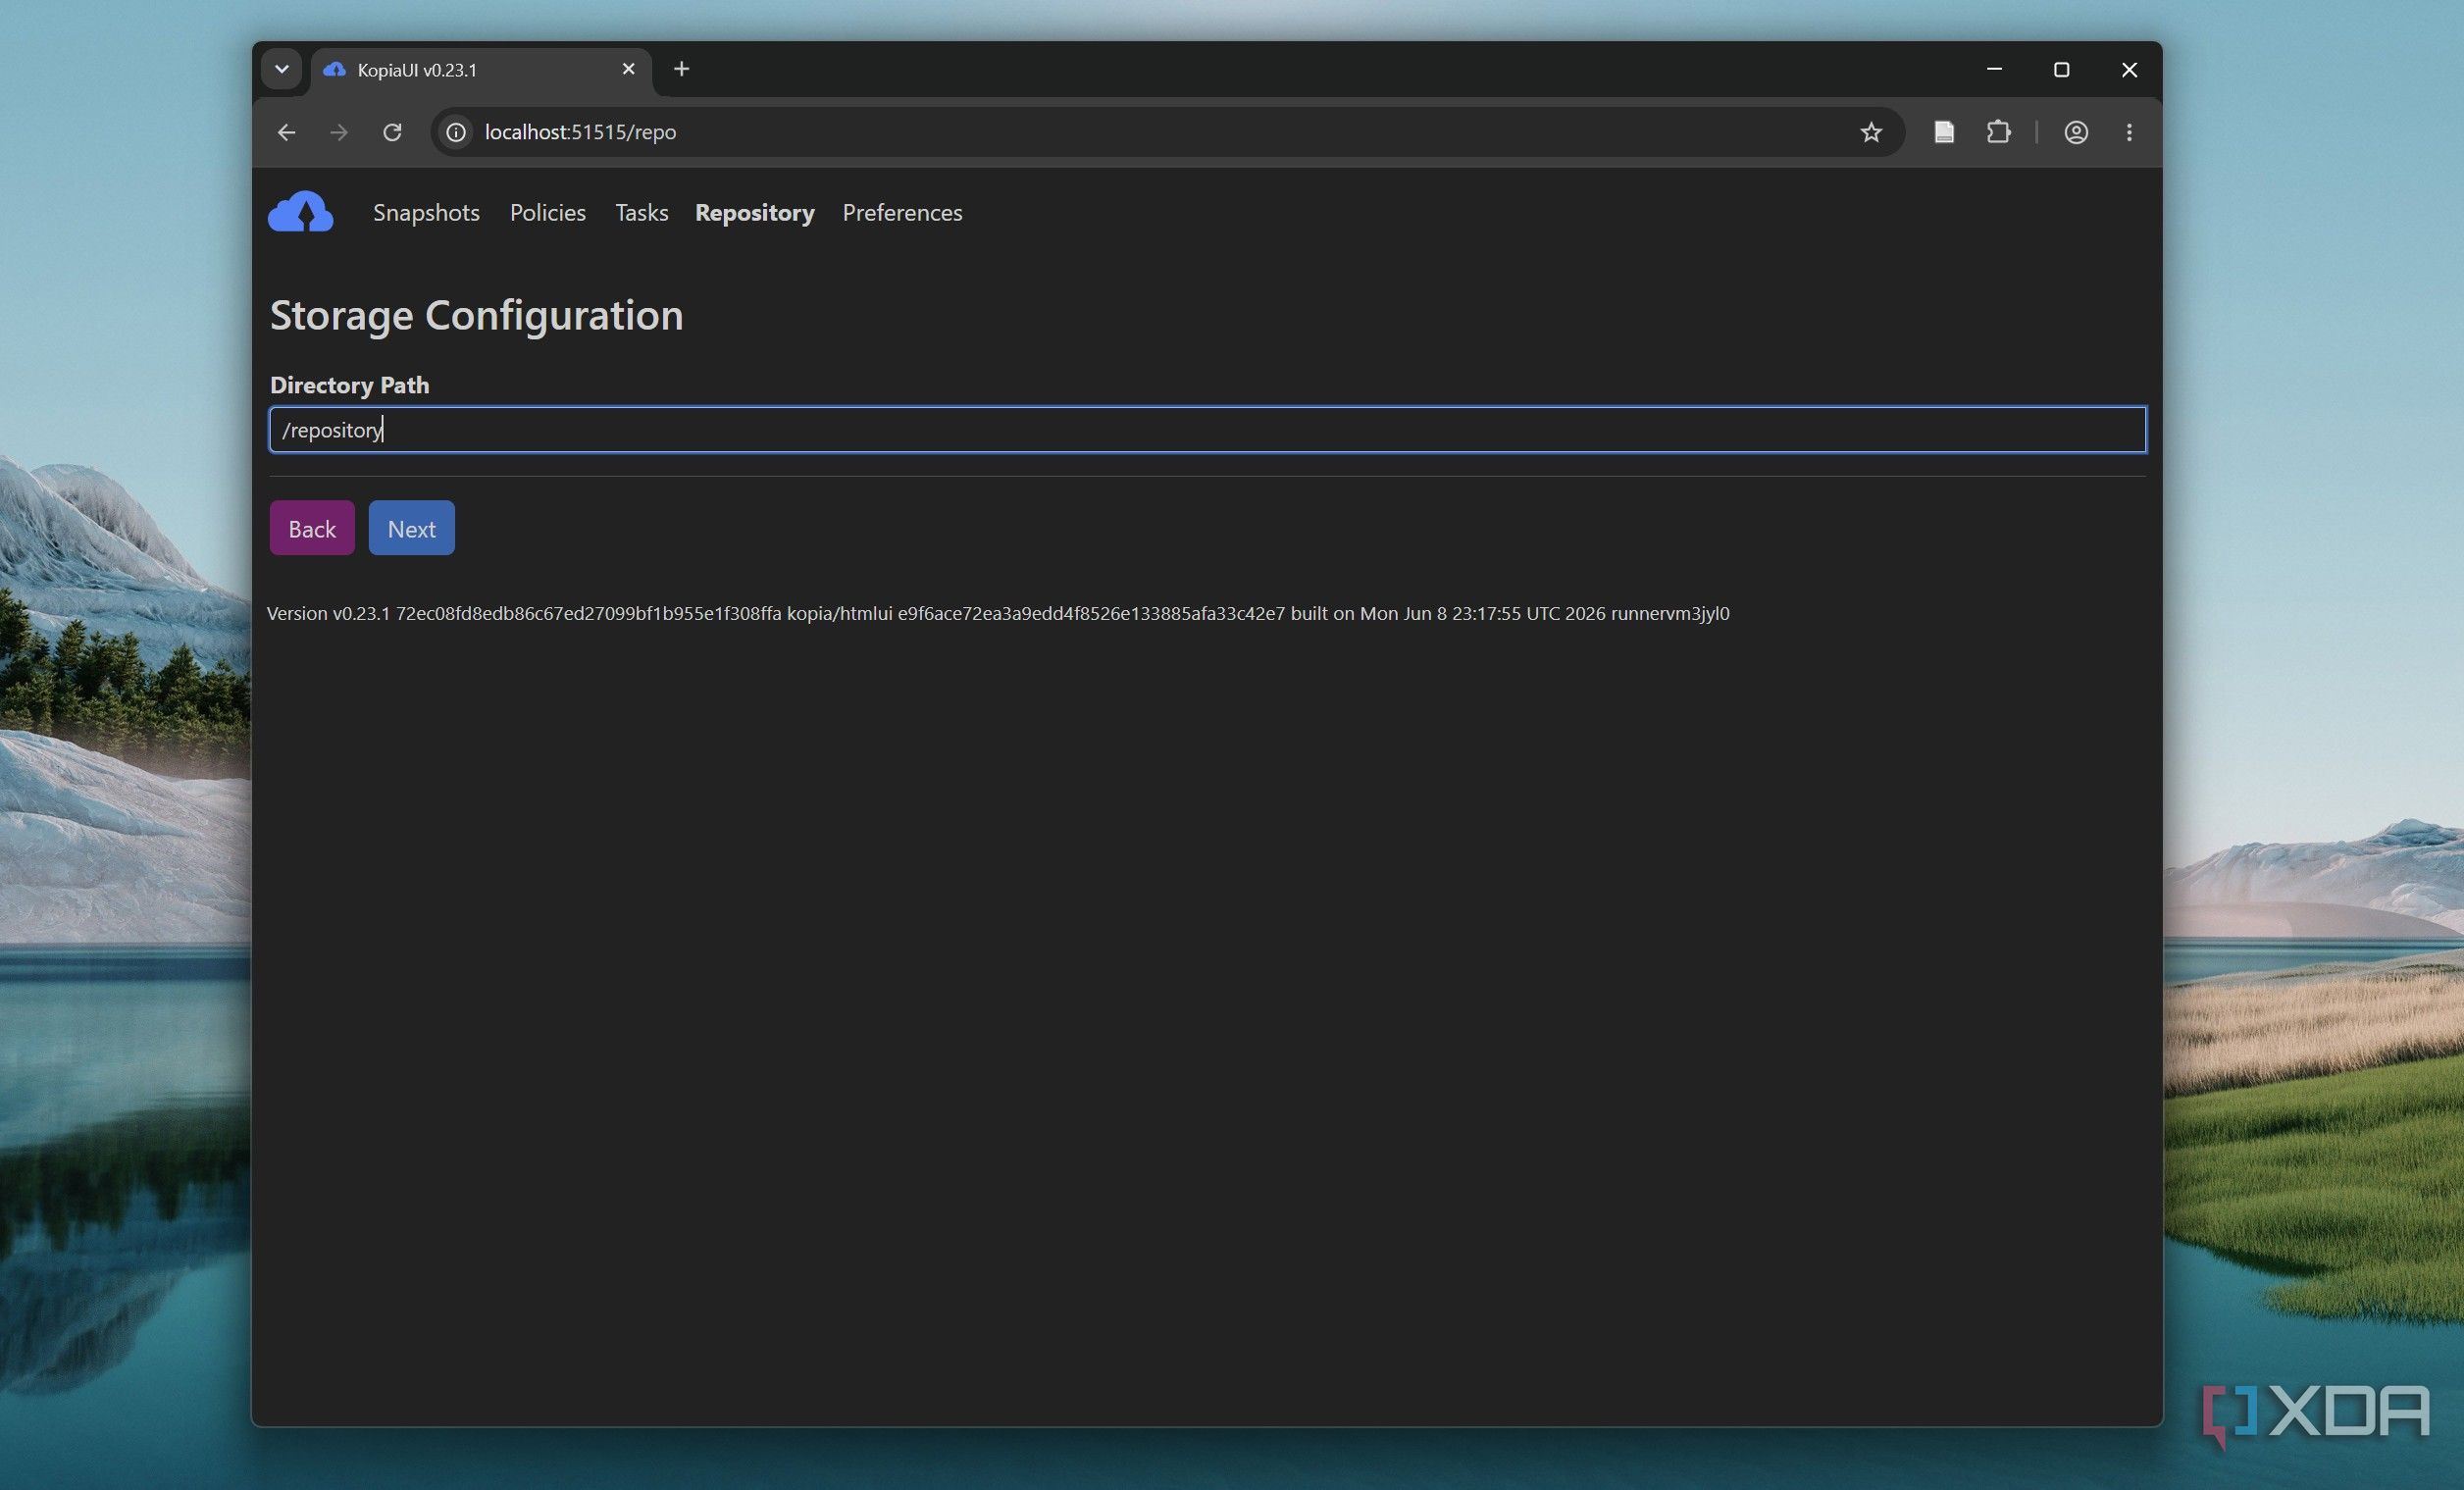2464x1490 pixels.
Task: Bookmark this page with the star icon
Action: [1871, 132]
